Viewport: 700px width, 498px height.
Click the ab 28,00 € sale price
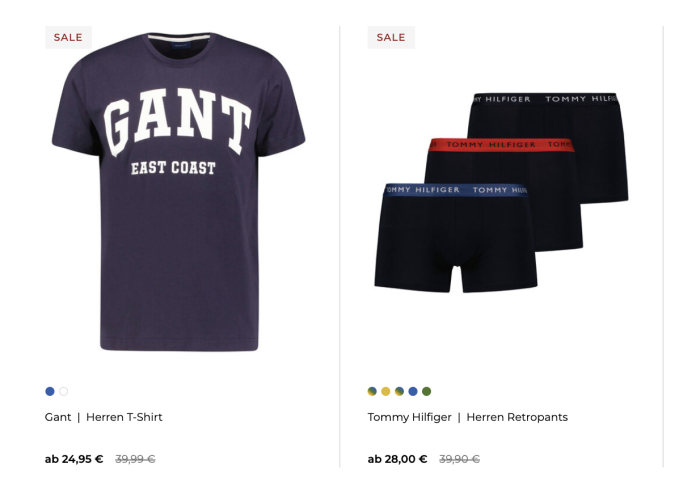397,459
